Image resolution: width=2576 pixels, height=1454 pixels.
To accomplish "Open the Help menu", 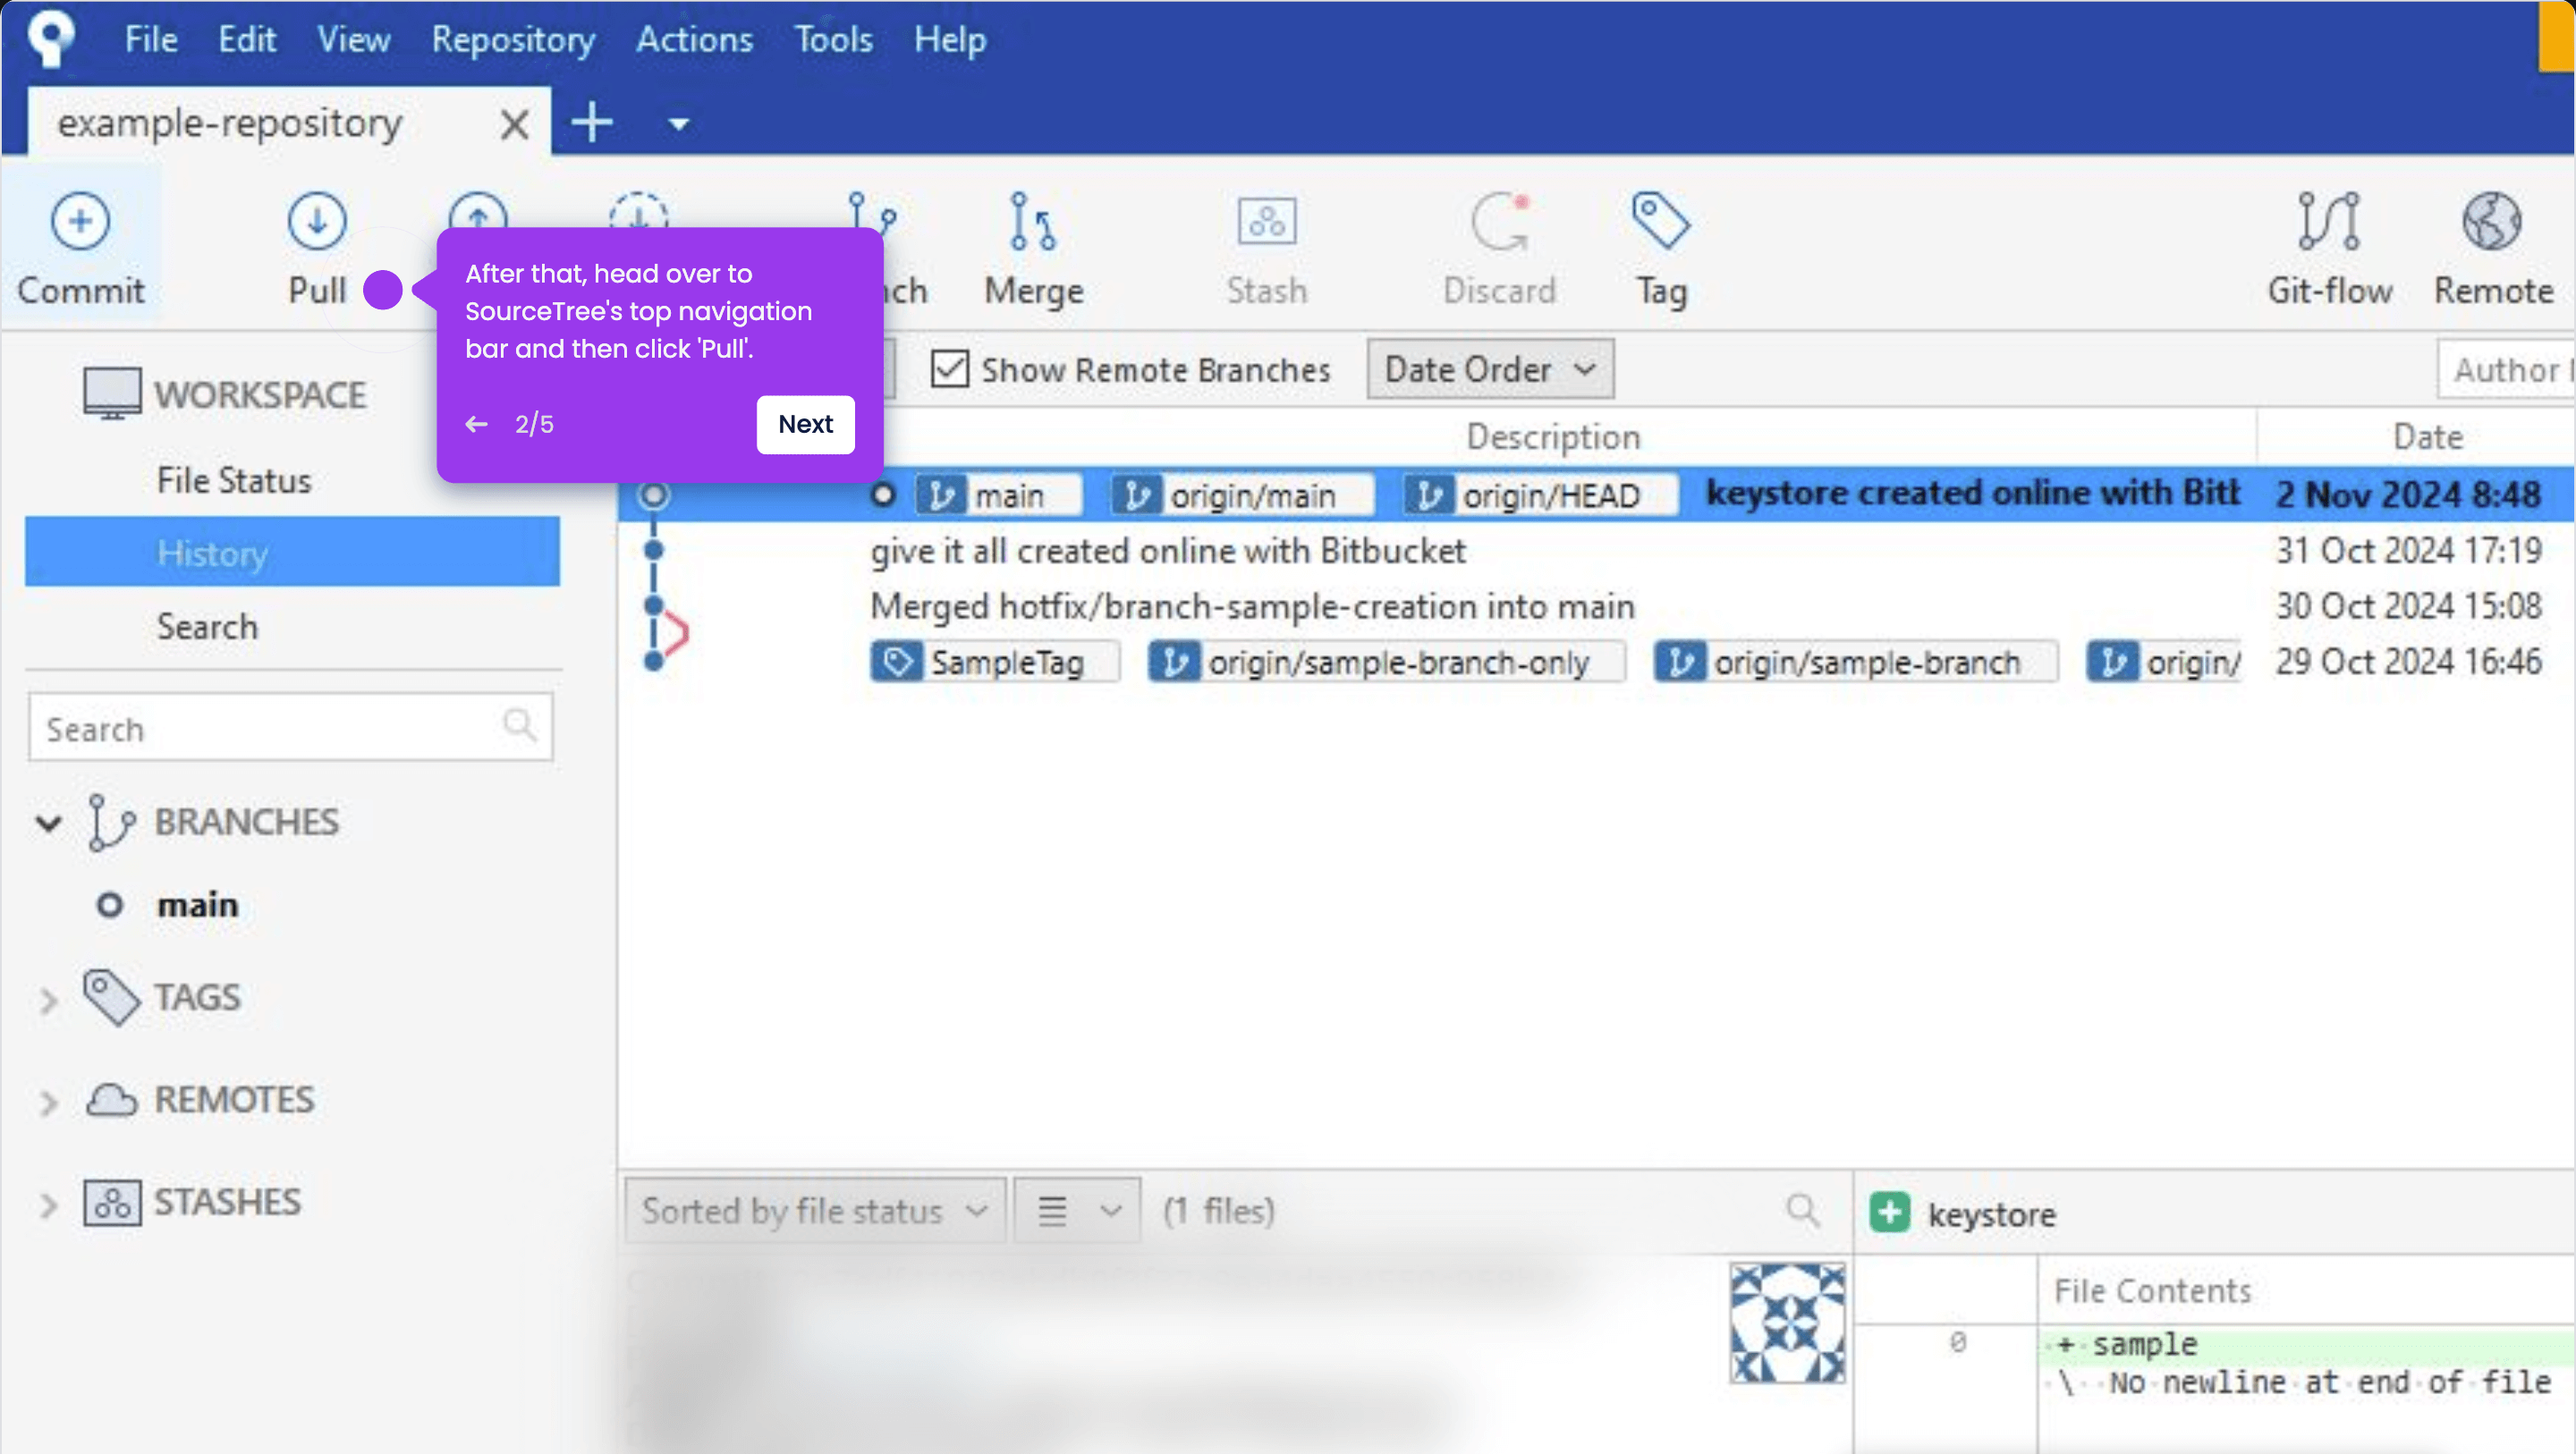I will point(949,39).
